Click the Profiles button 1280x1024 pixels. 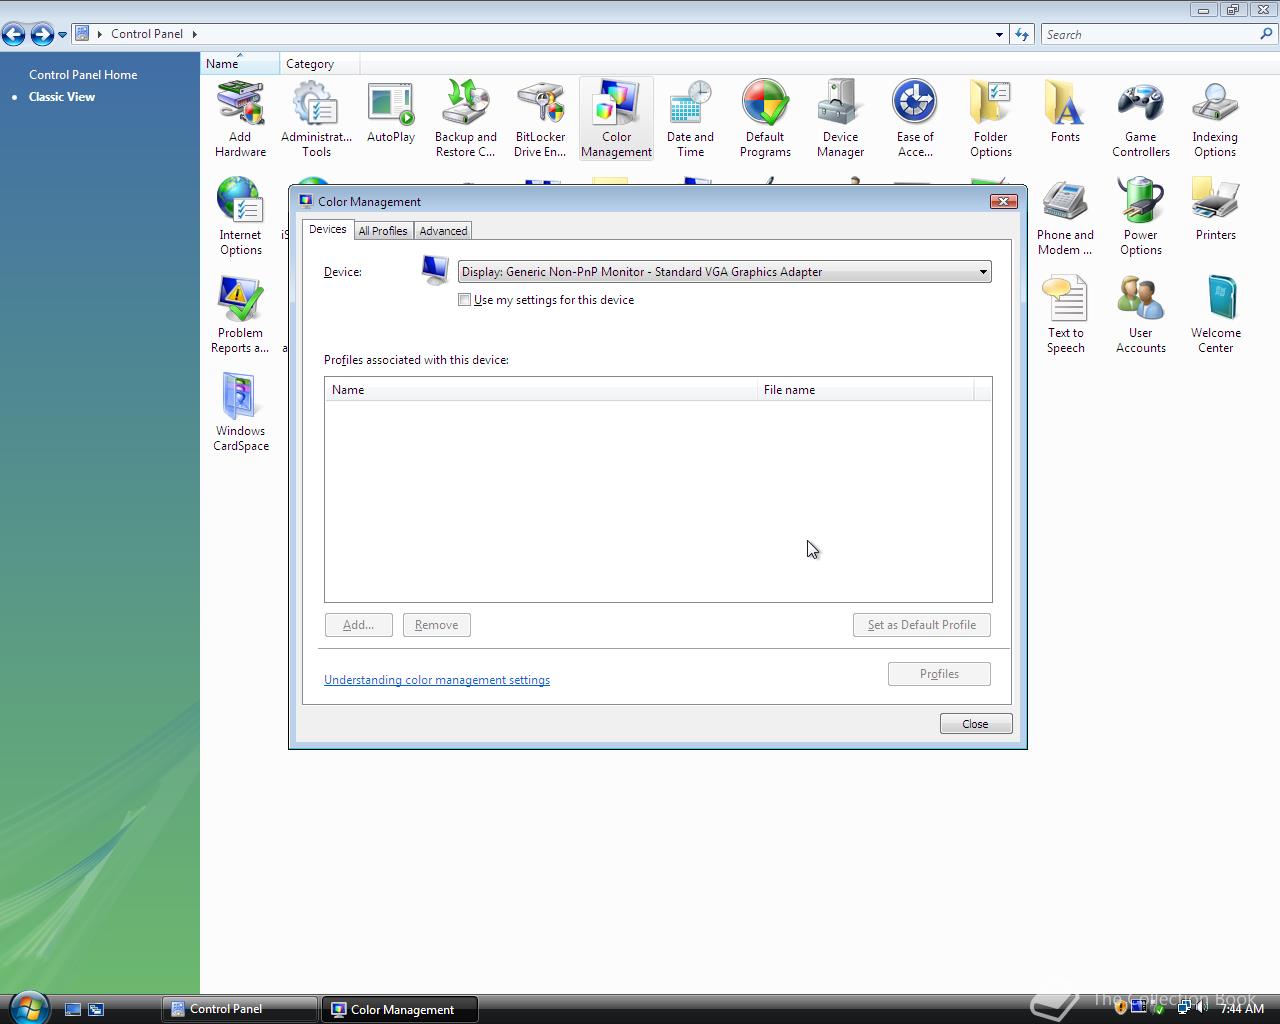[x=938, y=673]
